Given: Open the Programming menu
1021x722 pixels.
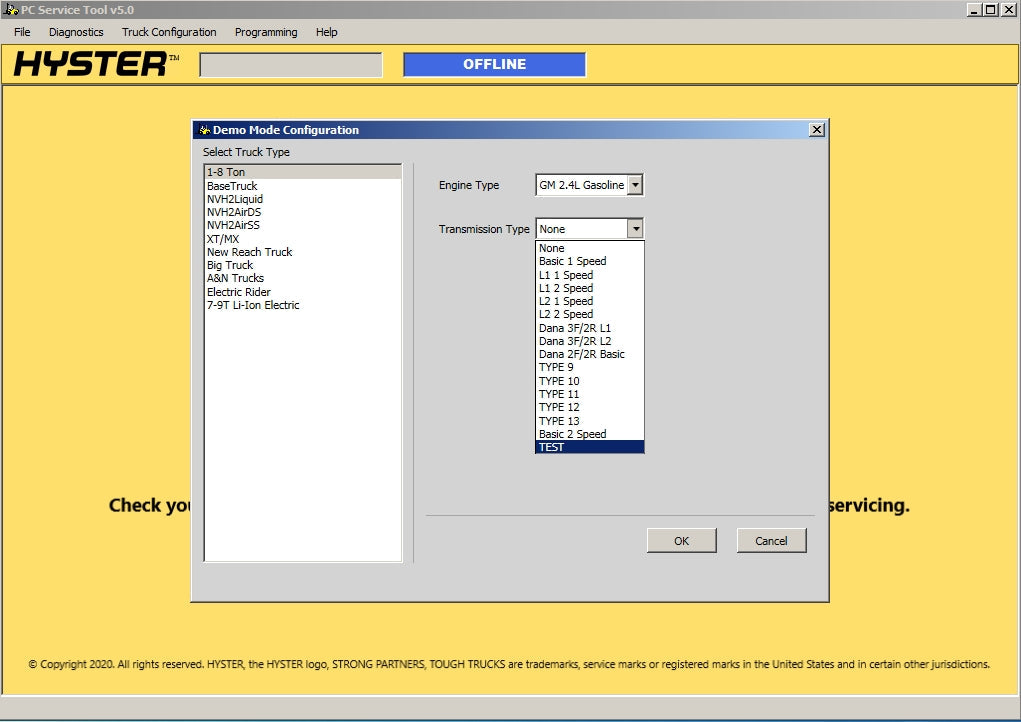Looking at the screenshot, I should [266, 32].
